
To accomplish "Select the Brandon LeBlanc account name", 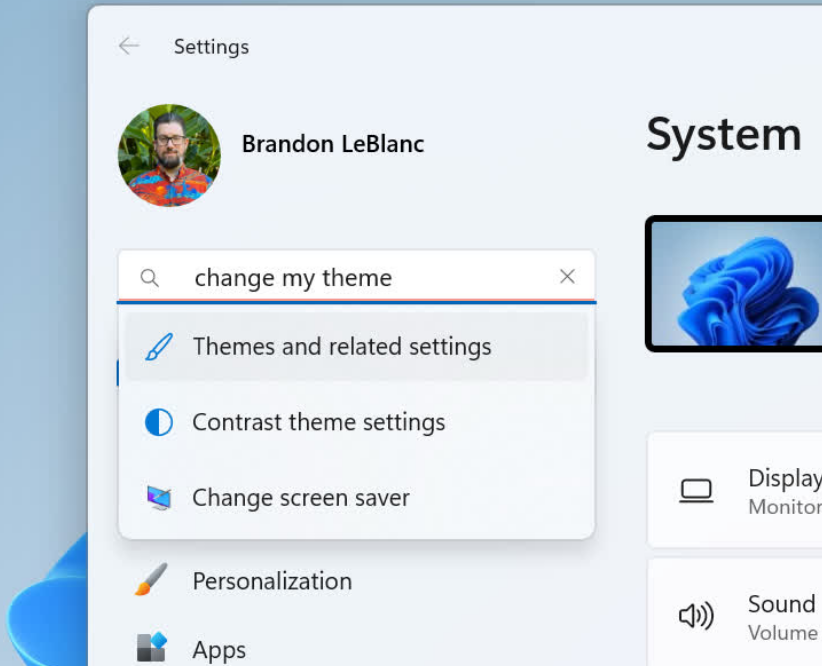I will click(x=333, y=144).
